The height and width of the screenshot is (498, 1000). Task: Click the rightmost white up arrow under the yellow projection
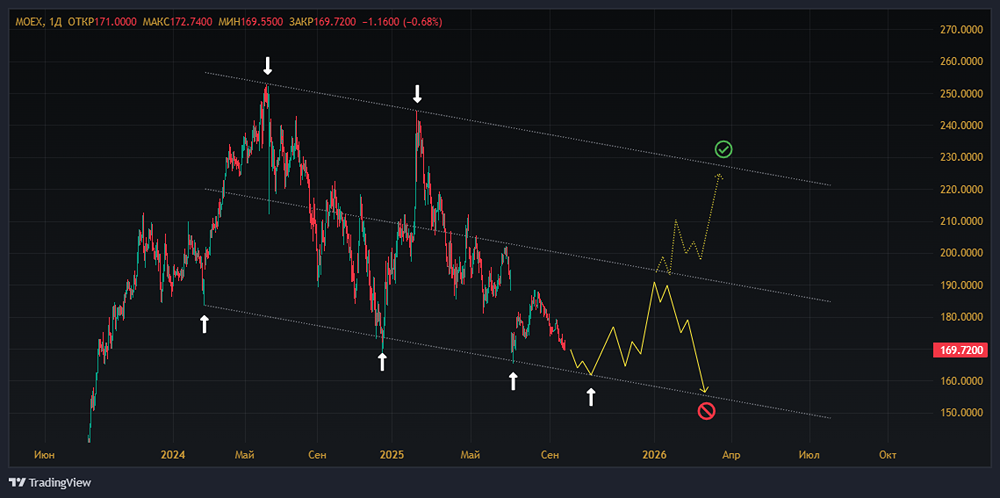tap(591, 397)
